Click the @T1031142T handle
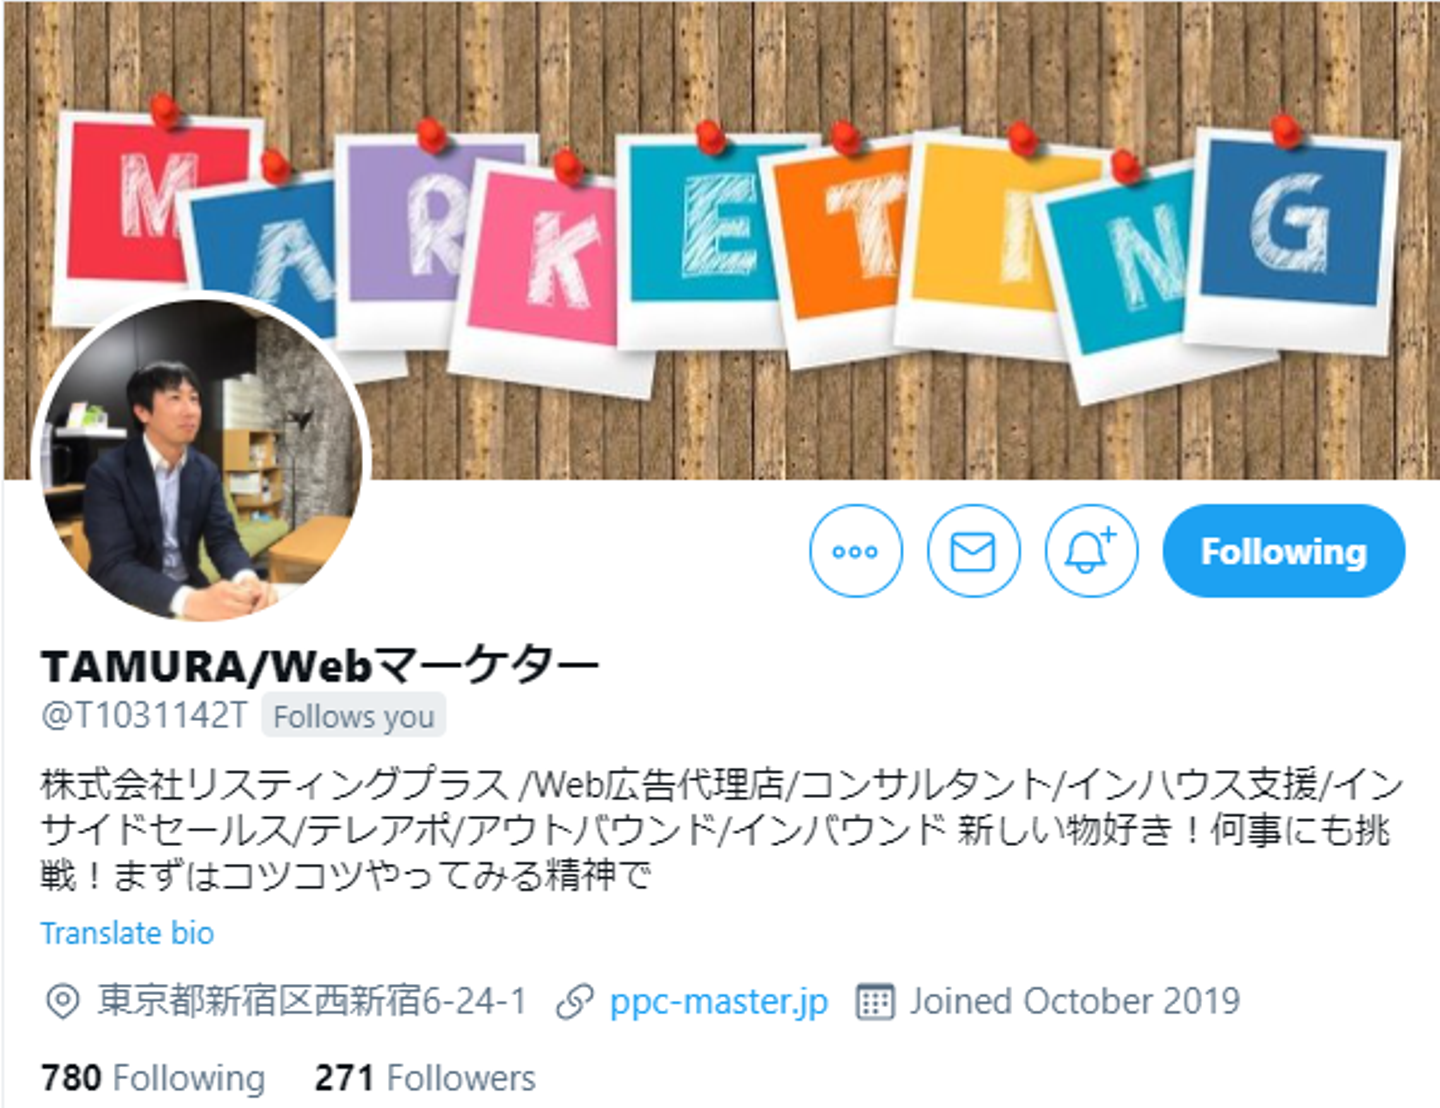The width and height of the screenshot is (1440, 1108). pyautogui.click(x=144, y=716)
